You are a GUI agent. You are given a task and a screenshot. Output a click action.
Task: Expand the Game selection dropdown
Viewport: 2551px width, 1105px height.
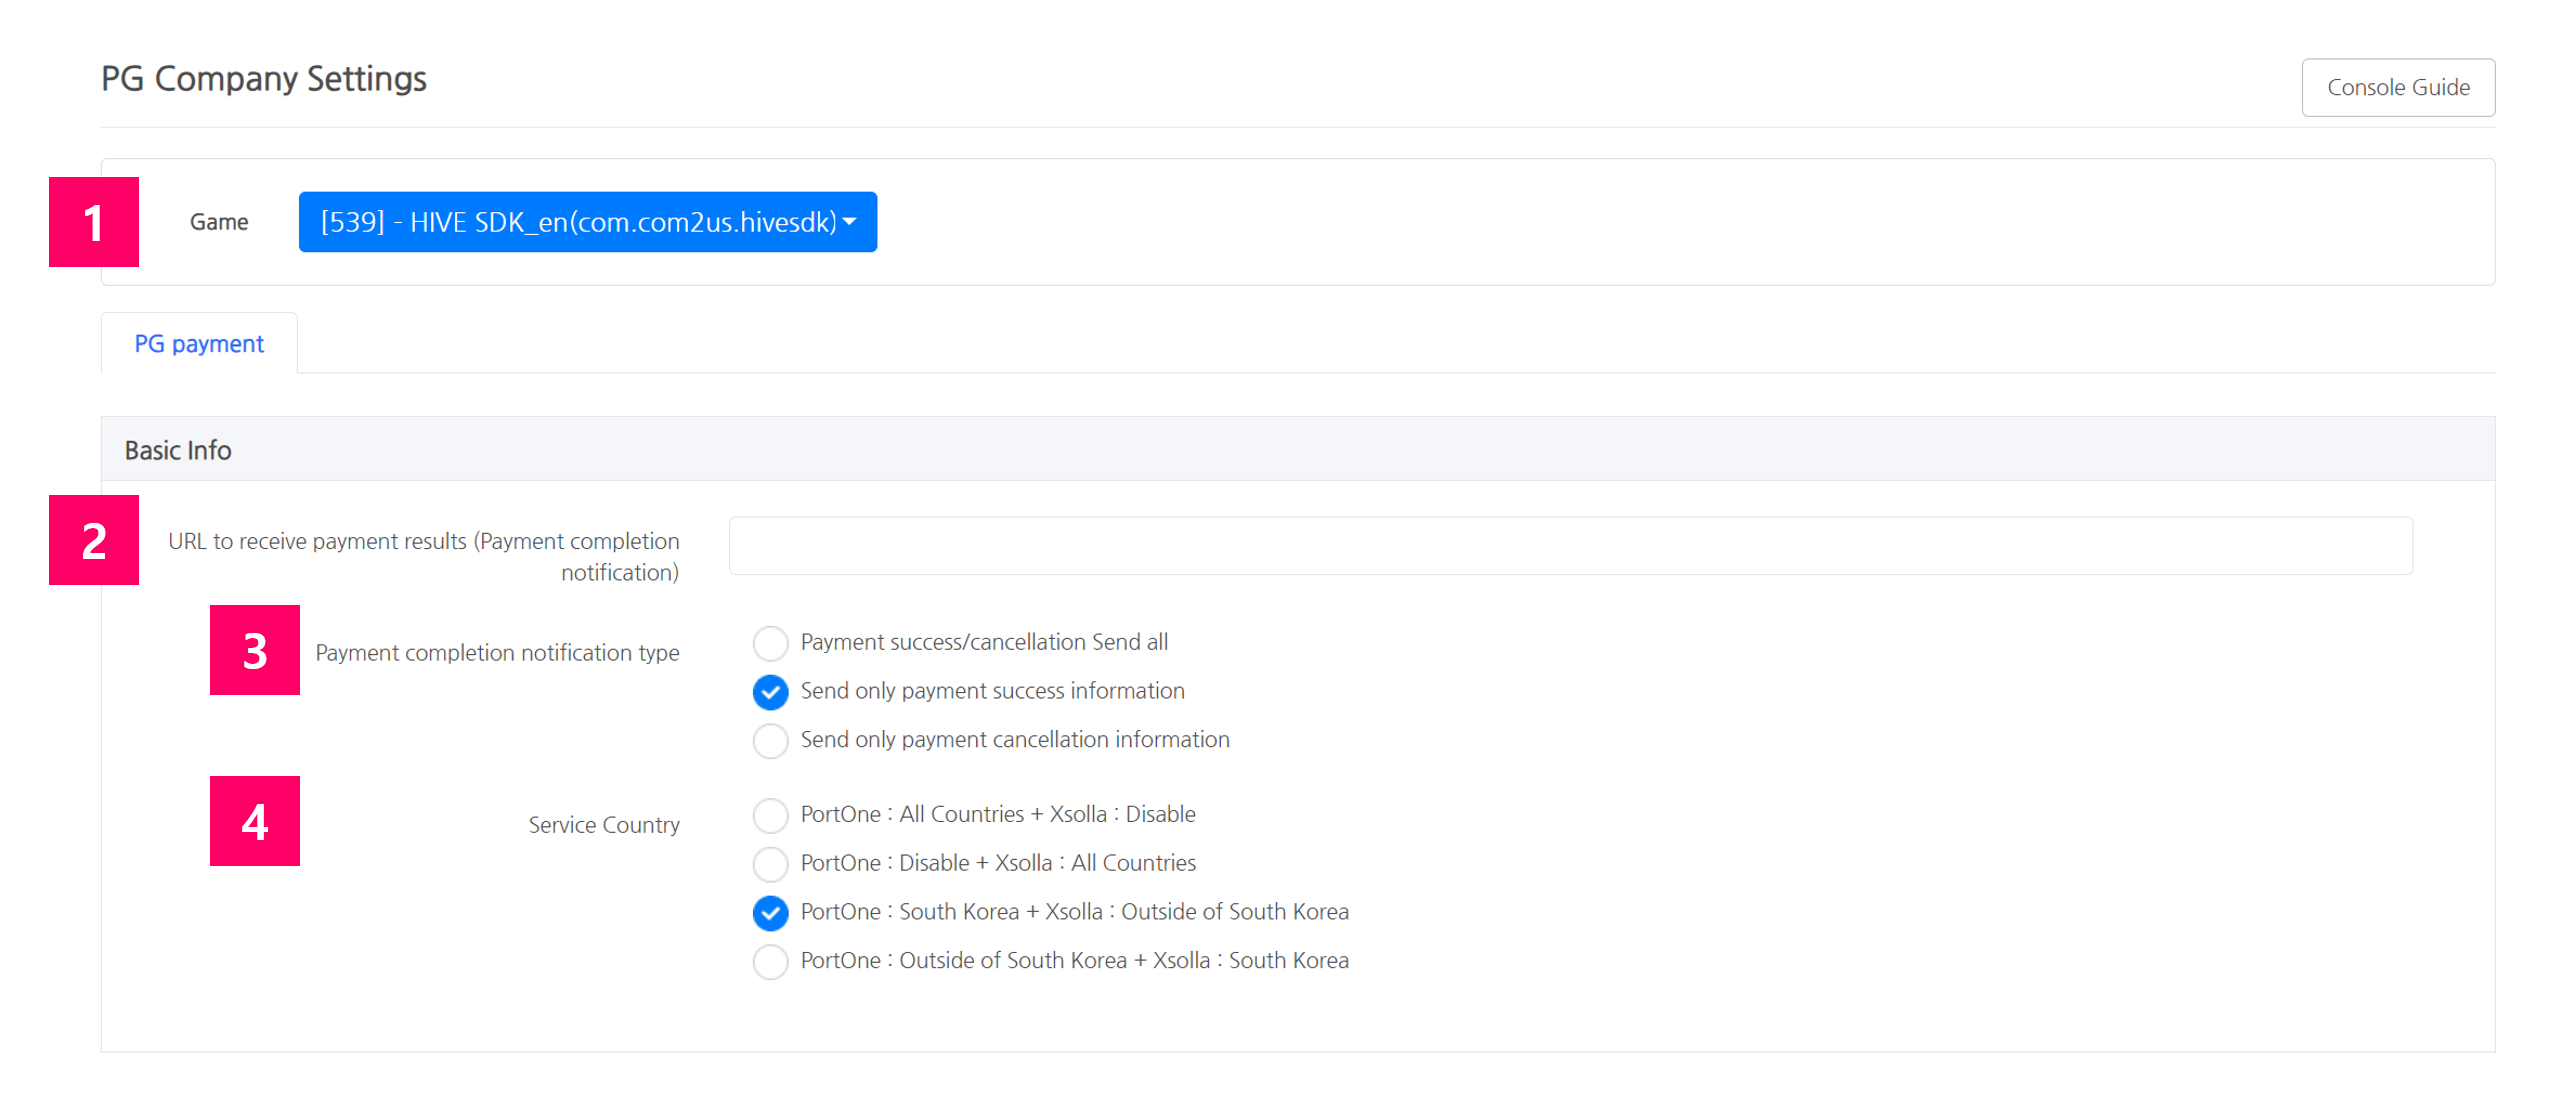[x=587, y=222]
